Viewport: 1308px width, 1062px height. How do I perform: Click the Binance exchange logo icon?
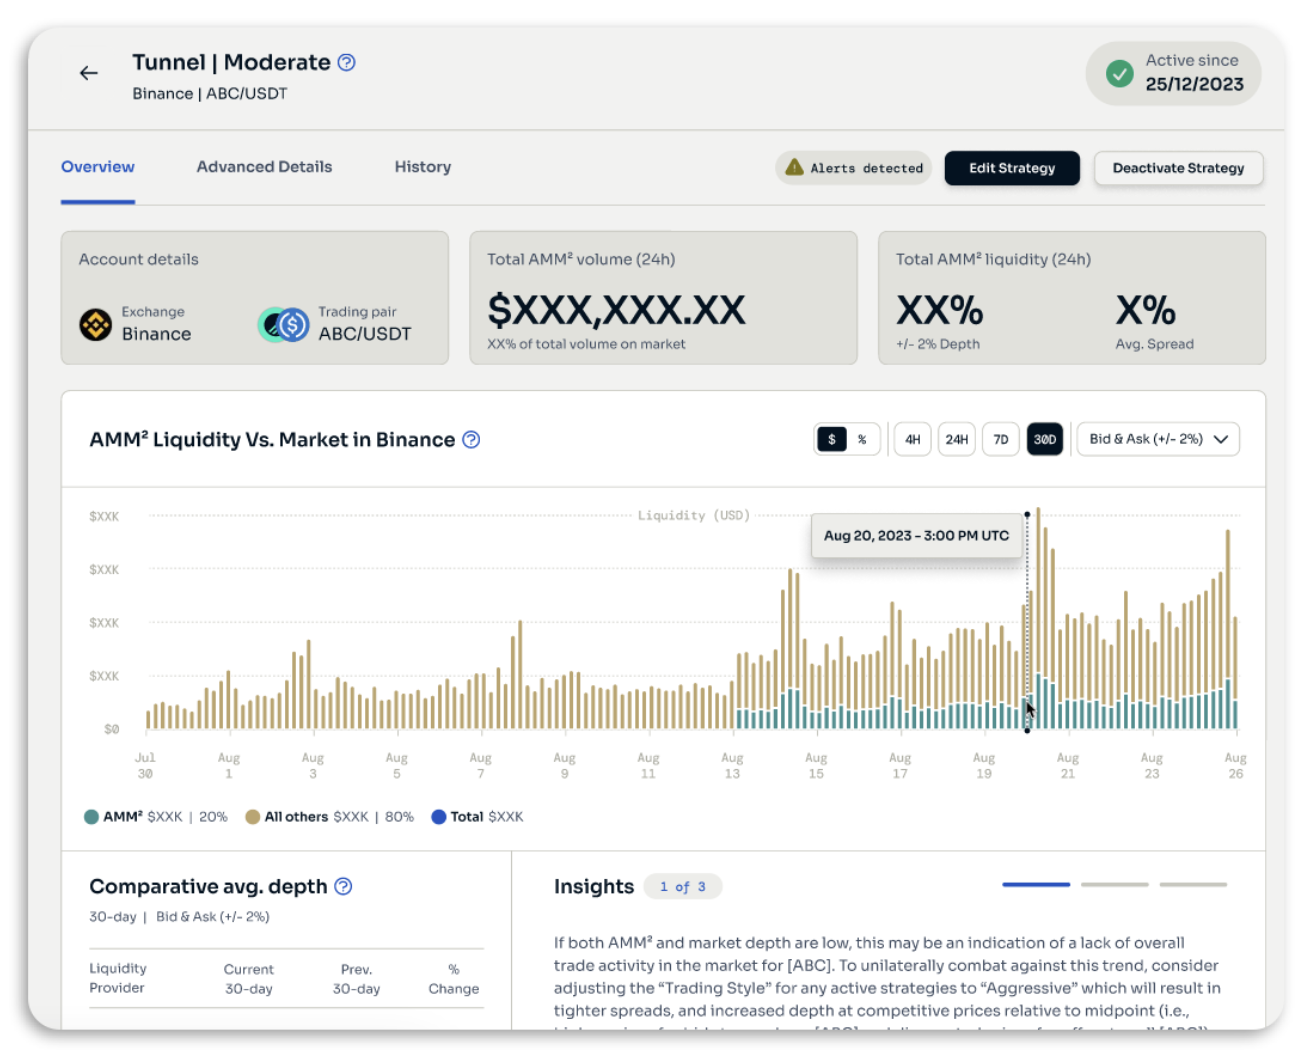(96, 325)
